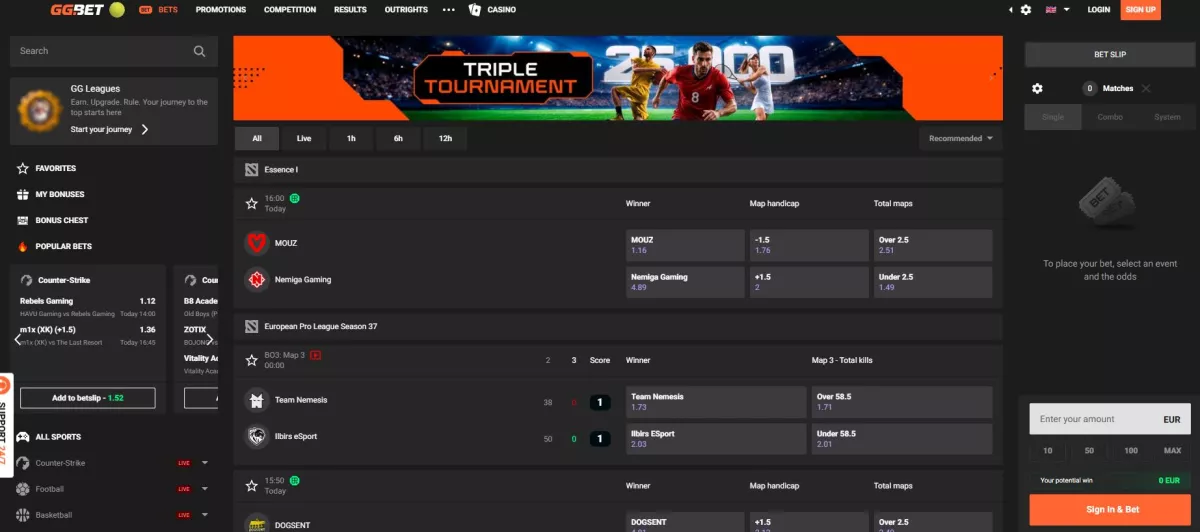The height and width of the screenshot is (532, 1200).
Task: Click the Popular Bets flame icon
Action: point(23,246)
